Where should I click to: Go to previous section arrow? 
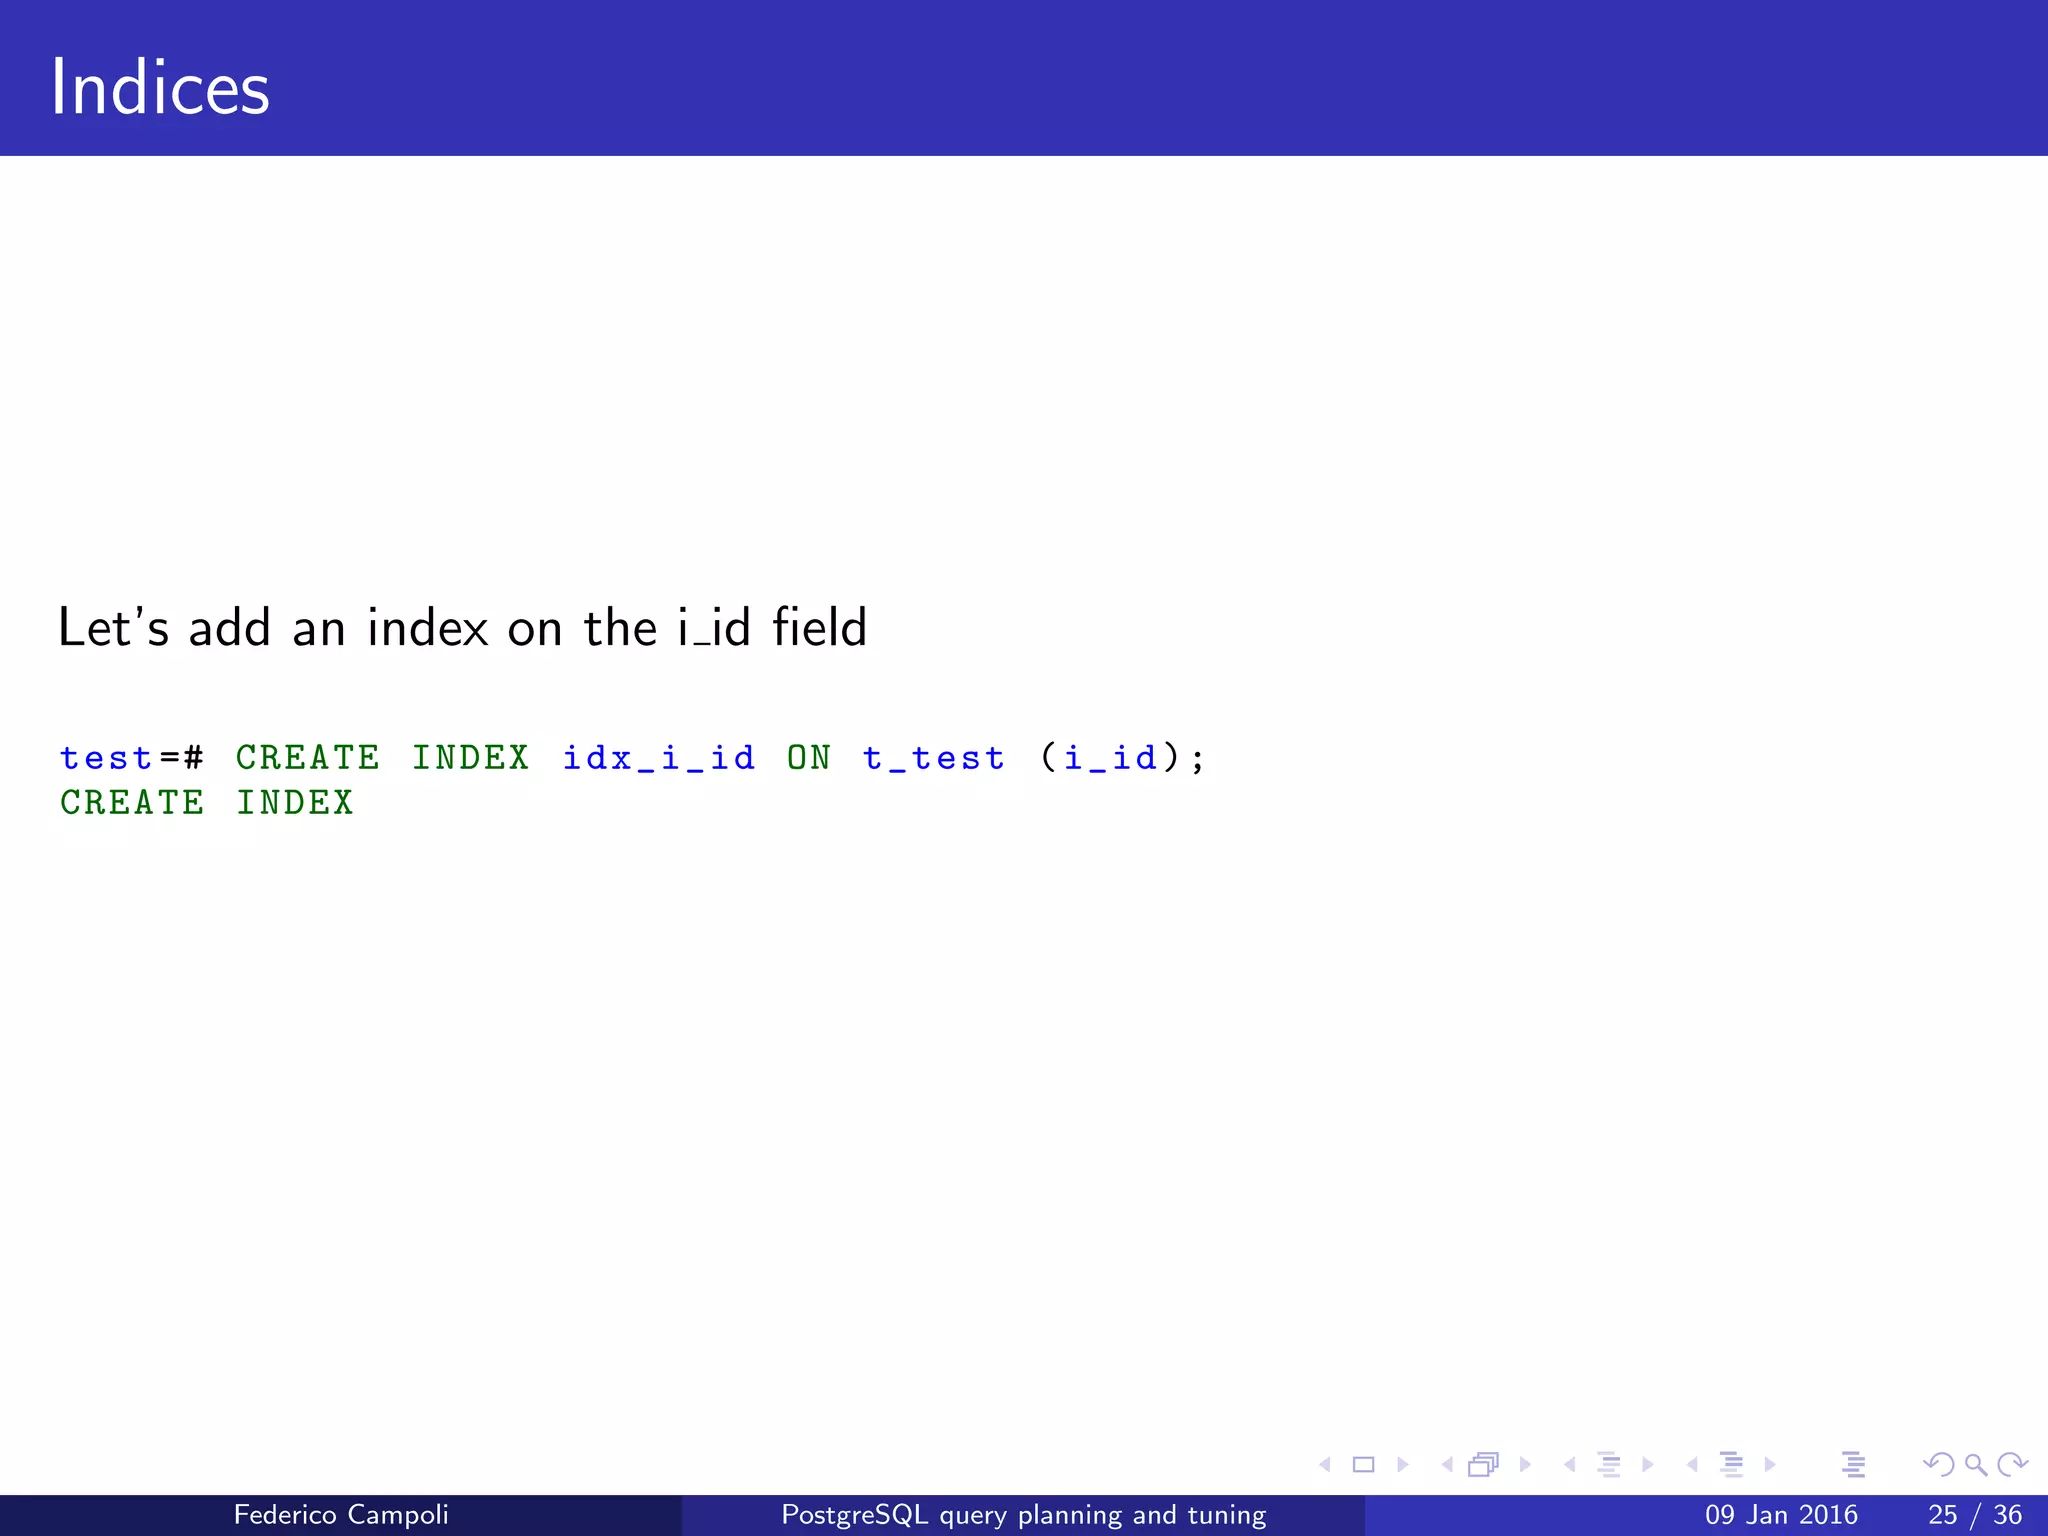[1692, 1465]
